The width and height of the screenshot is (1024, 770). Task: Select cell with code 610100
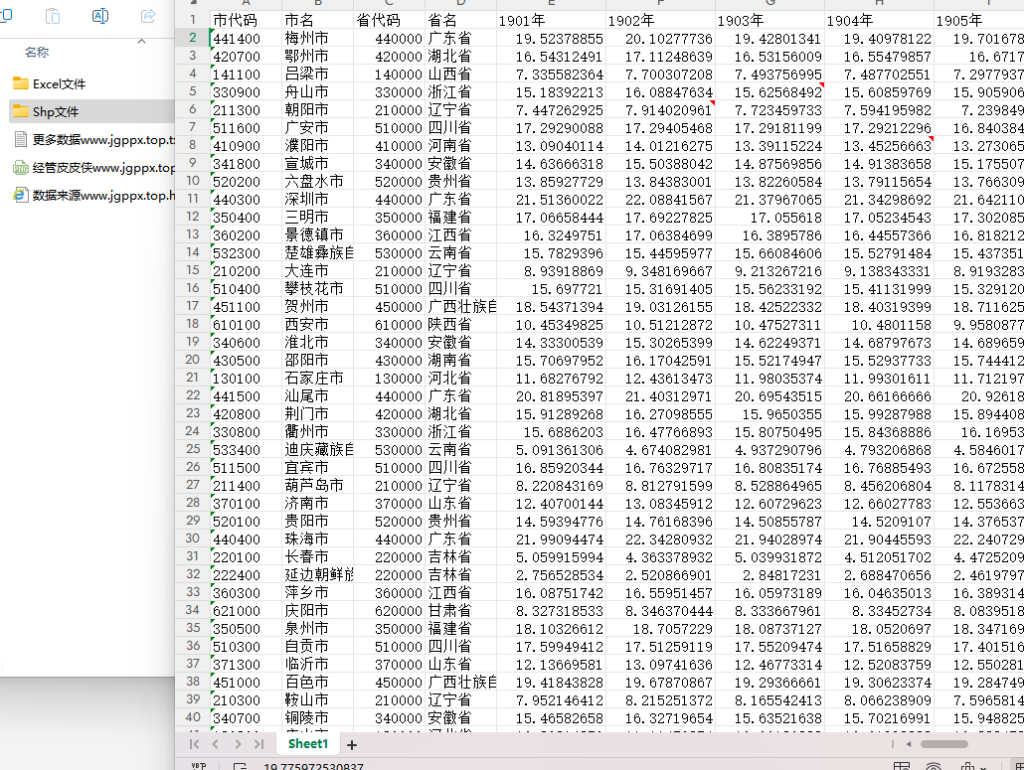coord(246,325)
